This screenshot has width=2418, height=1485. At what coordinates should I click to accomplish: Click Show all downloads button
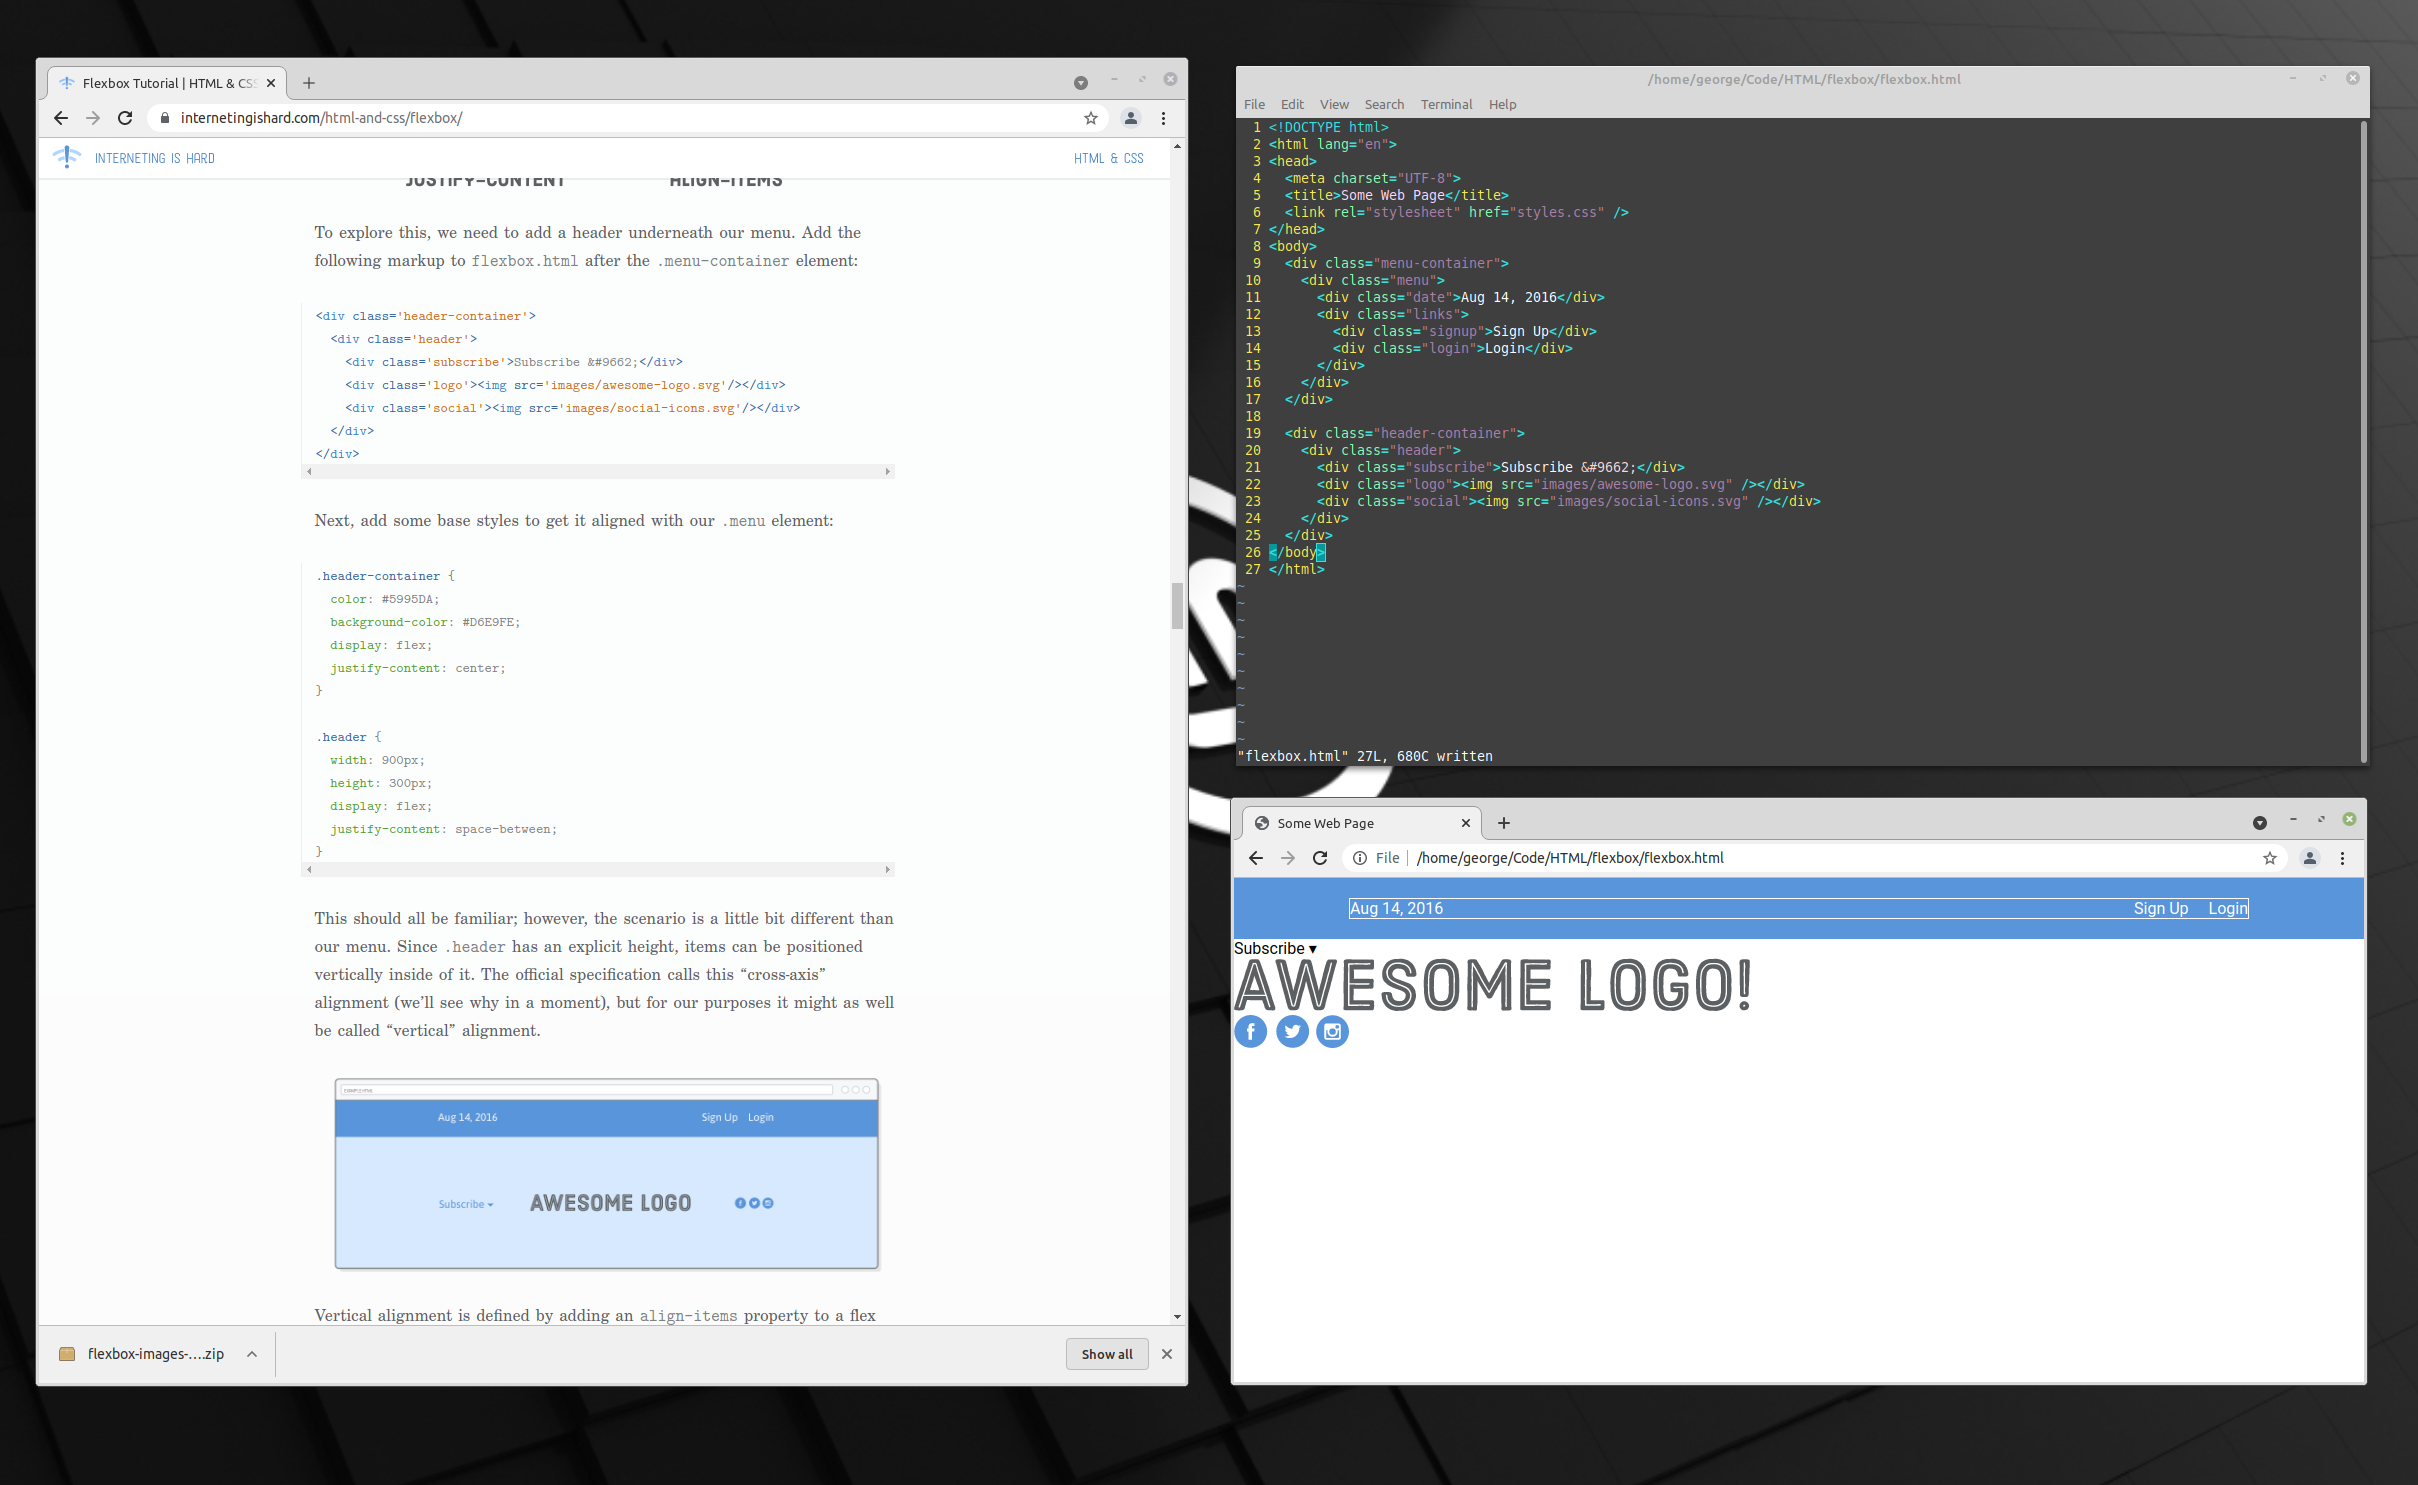click(x=1106, y=1354)
